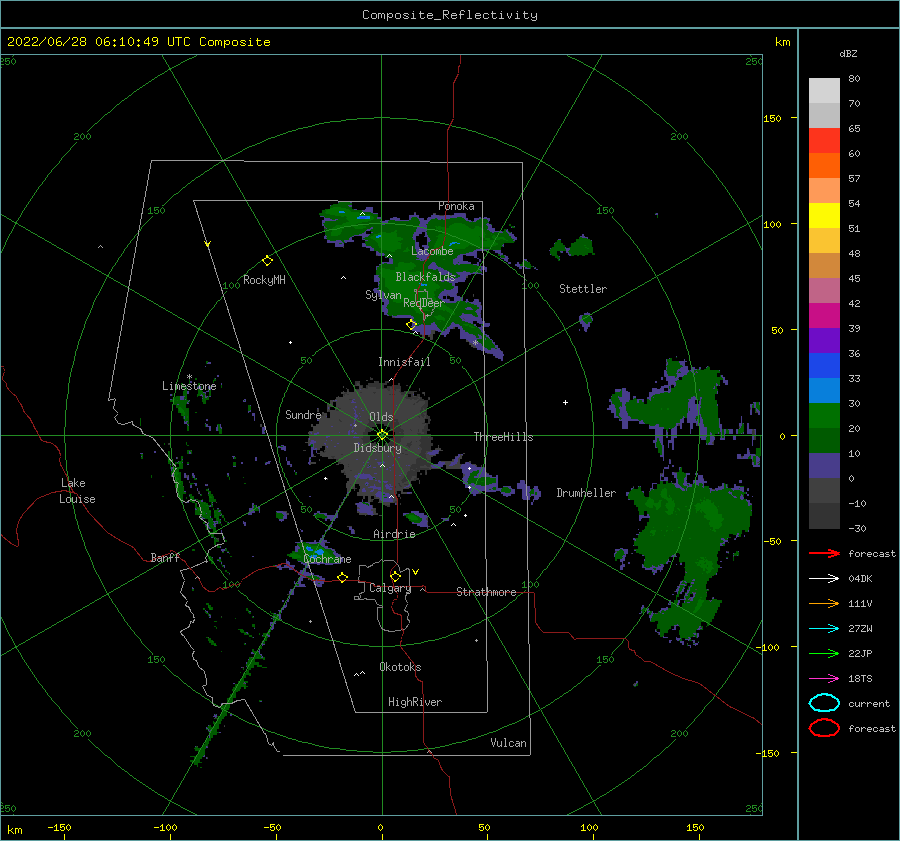Click the Limestone label
Viewport: 900px width, 841px height.
pos(189,386)
